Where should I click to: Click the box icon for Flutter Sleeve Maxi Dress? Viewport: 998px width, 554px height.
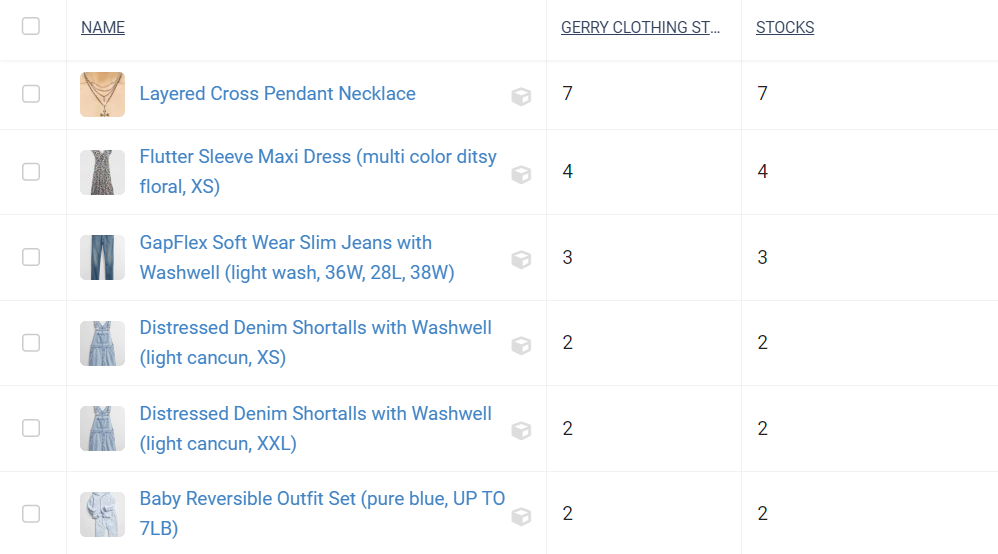[x=521, y=174]
